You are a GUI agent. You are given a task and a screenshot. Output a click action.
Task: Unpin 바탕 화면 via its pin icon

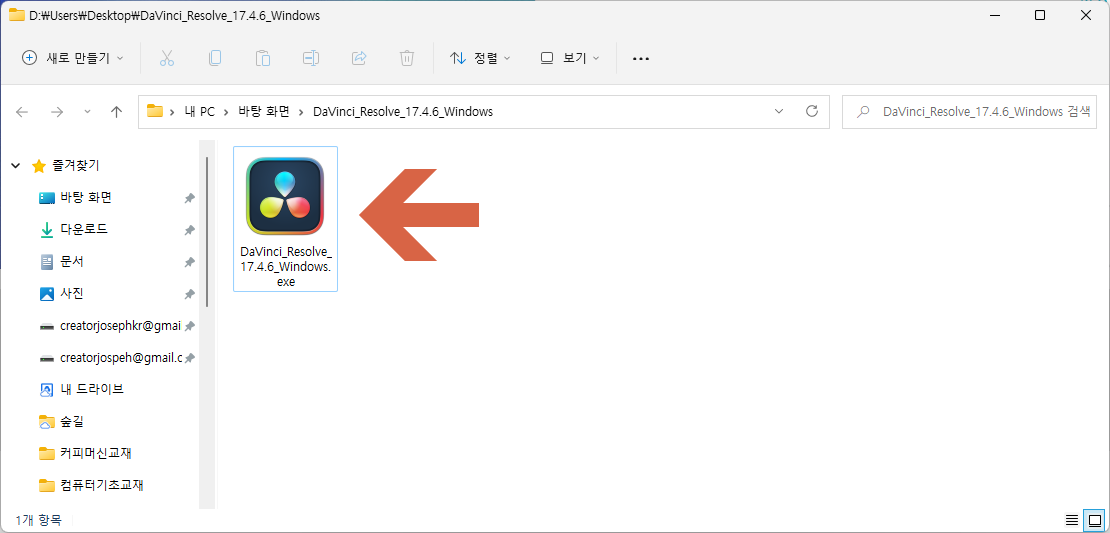pyautogui.click(x=190, y=198)
